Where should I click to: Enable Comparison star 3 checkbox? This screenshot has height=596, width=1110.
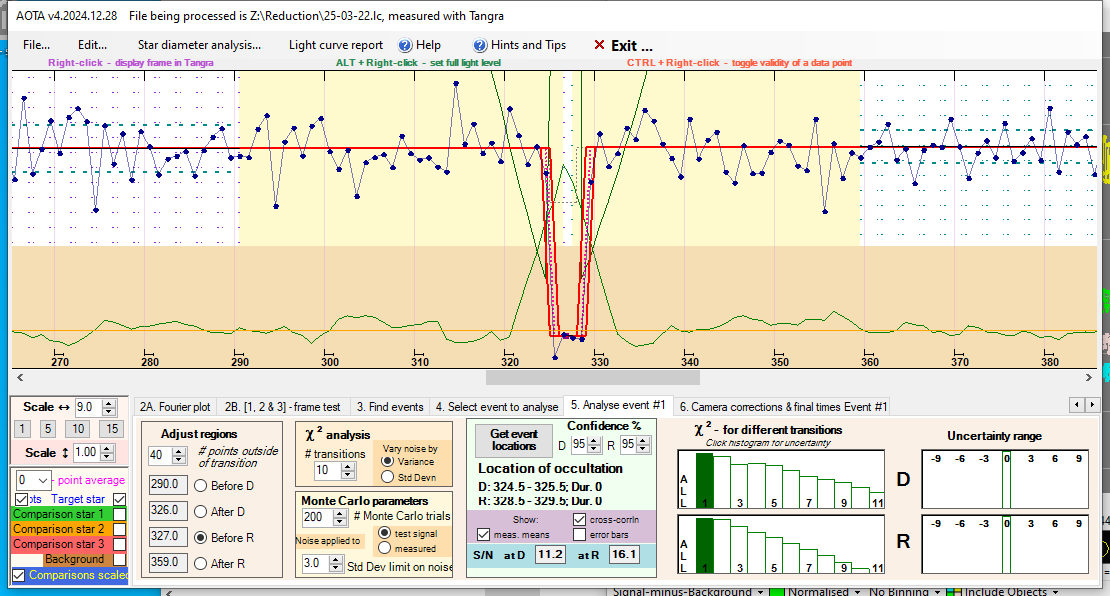click(120, 544)
